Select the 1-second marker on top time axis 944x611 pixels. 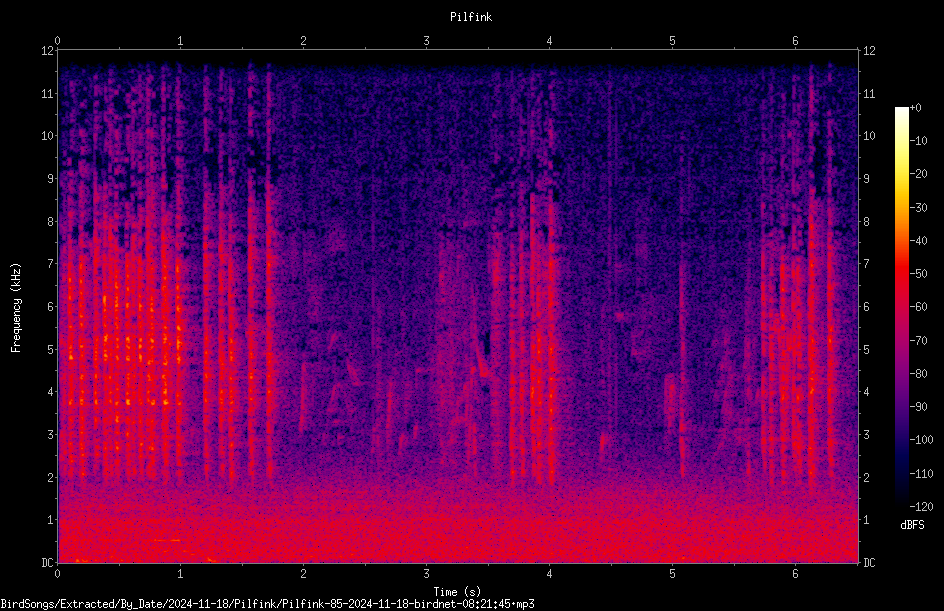(180, 40)
